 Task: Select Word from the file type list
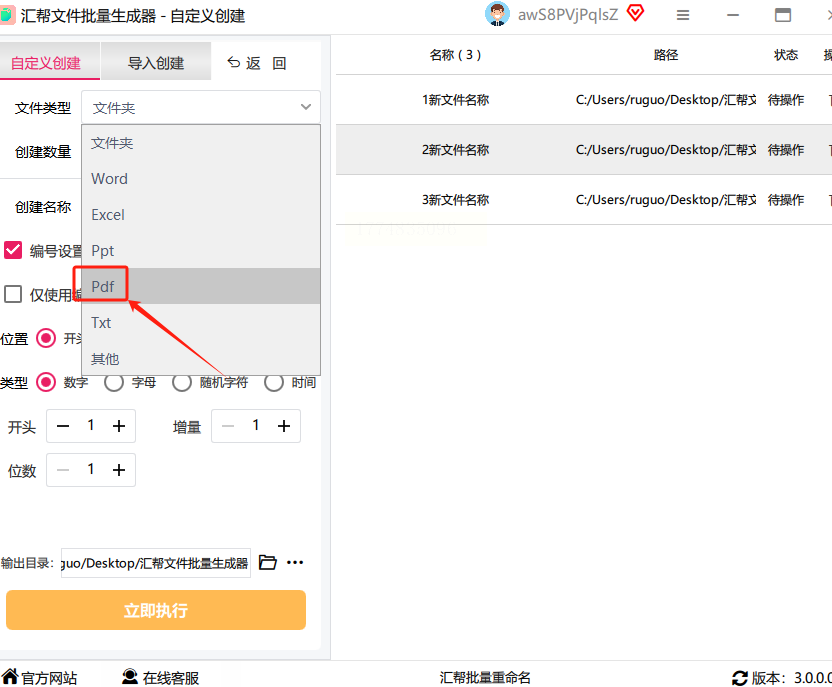tap(201, 179)
